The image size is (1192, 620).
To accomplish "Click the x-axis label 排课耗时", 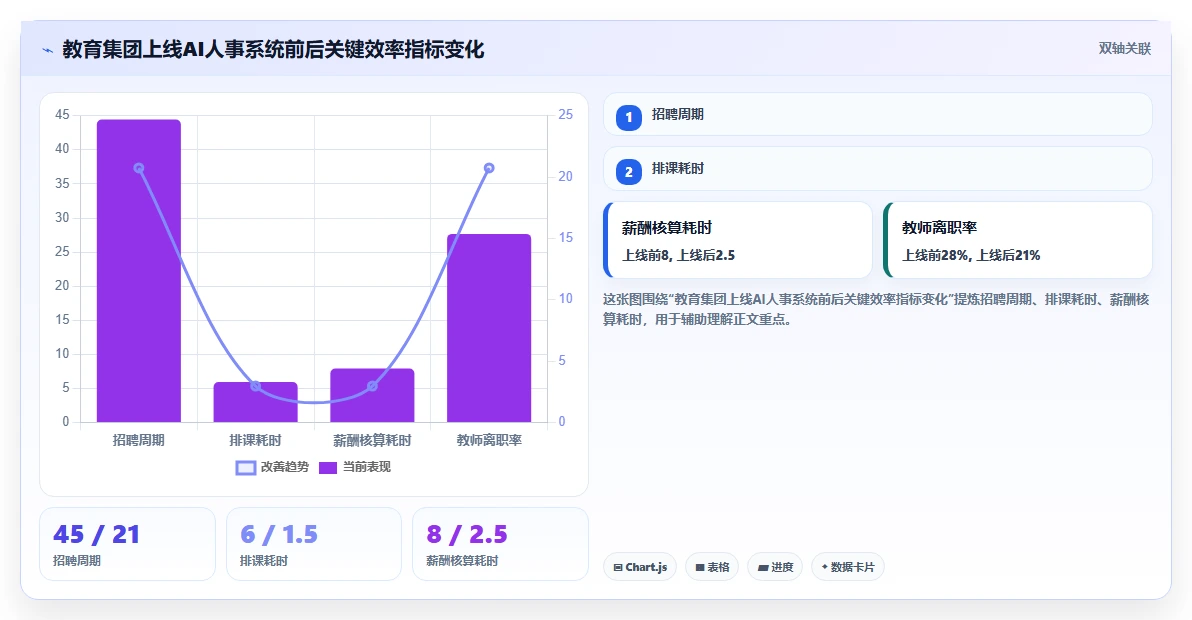I will point(255,440).
